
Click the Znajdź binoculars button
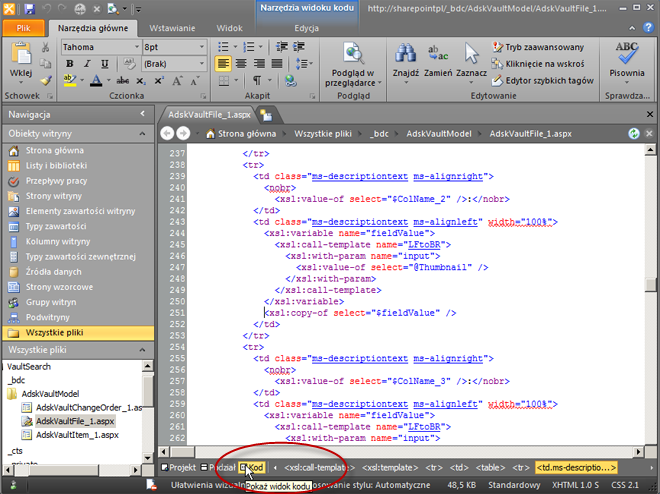tap(406, 62)
